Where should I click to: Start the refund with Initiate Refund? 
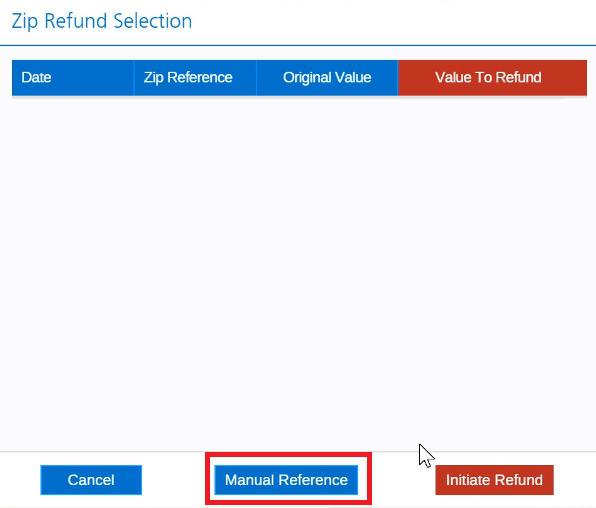[494, 480]
